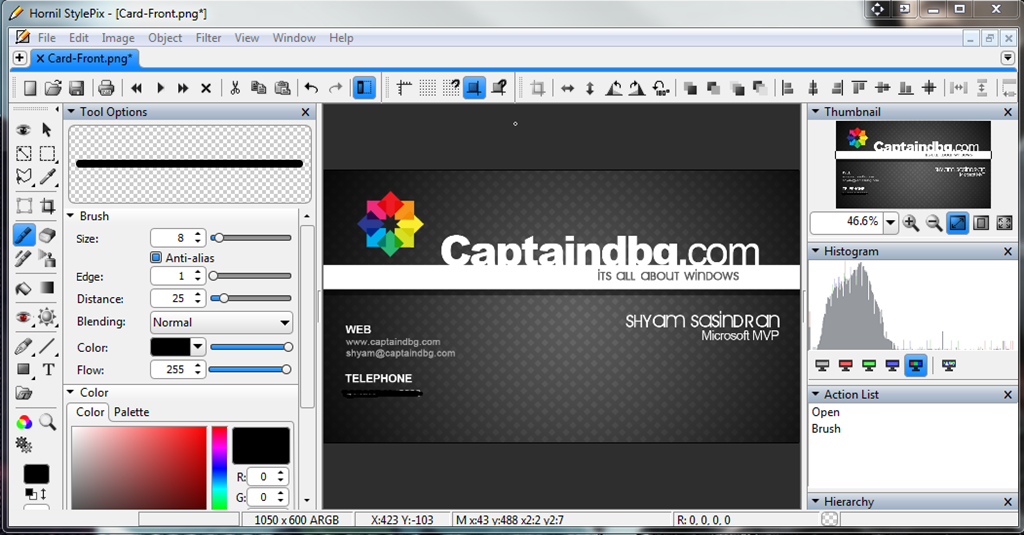Click the vertical hue color strip
This screenshot has width=1024, height=535.
tap(219, 468)
